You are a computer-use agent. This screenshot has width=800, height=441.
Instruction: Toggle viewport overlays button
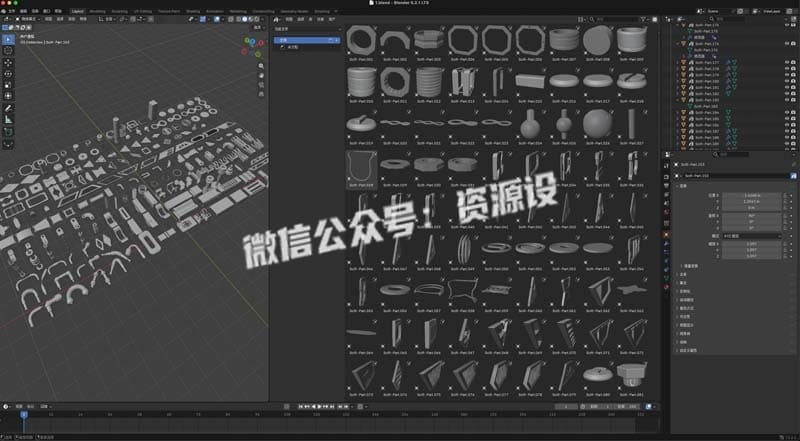pos(217,19)
